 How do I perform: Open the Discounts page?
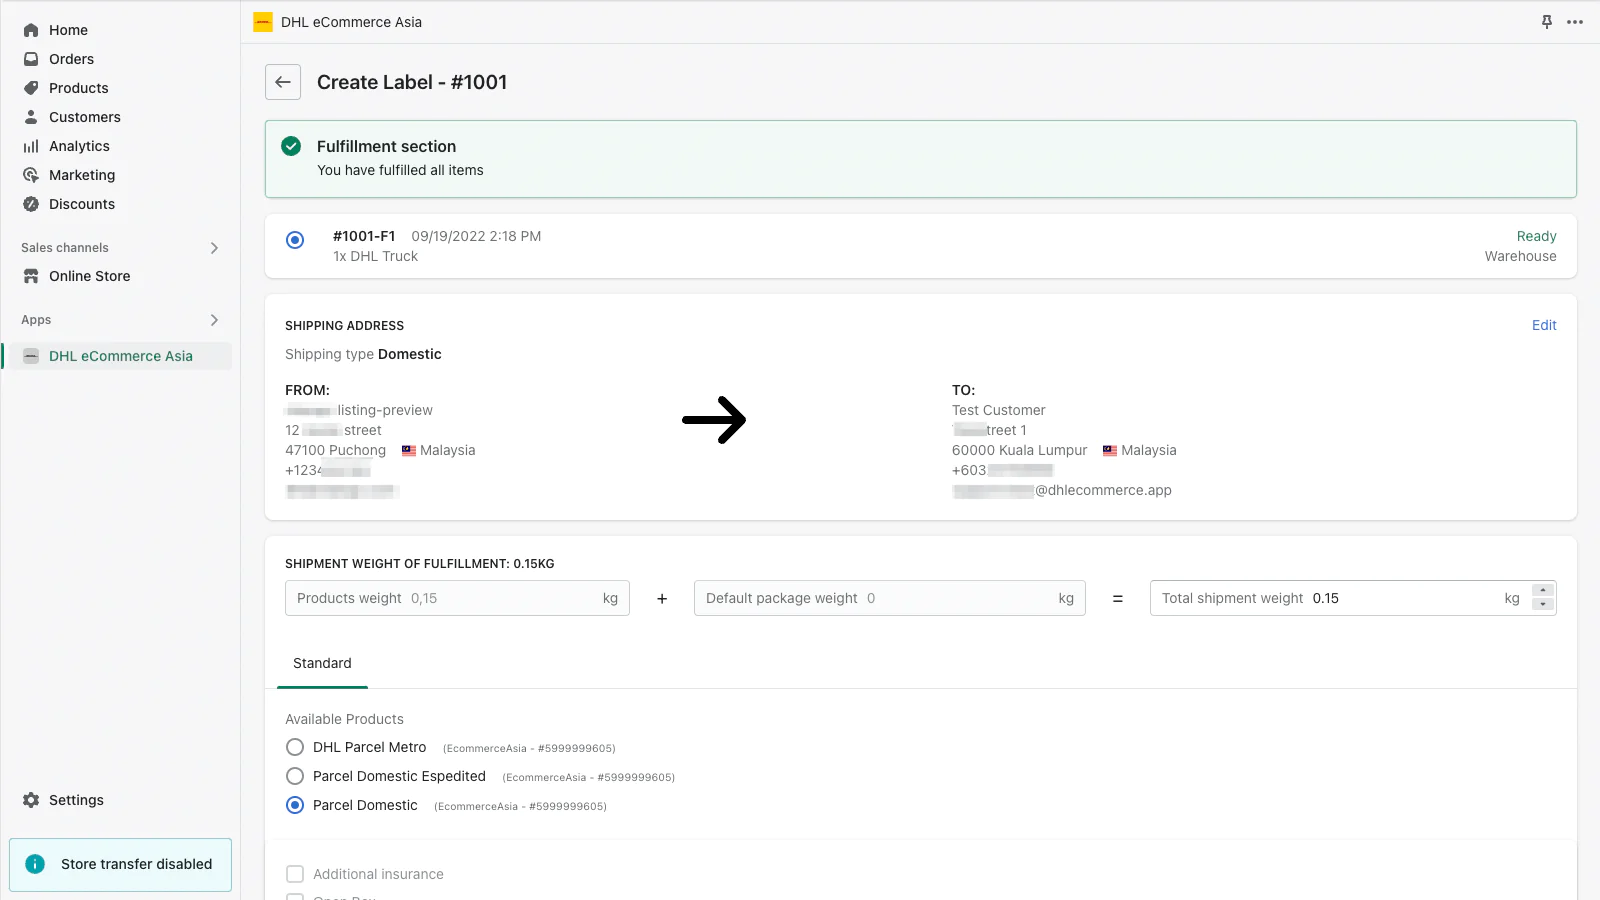point(82,204)
